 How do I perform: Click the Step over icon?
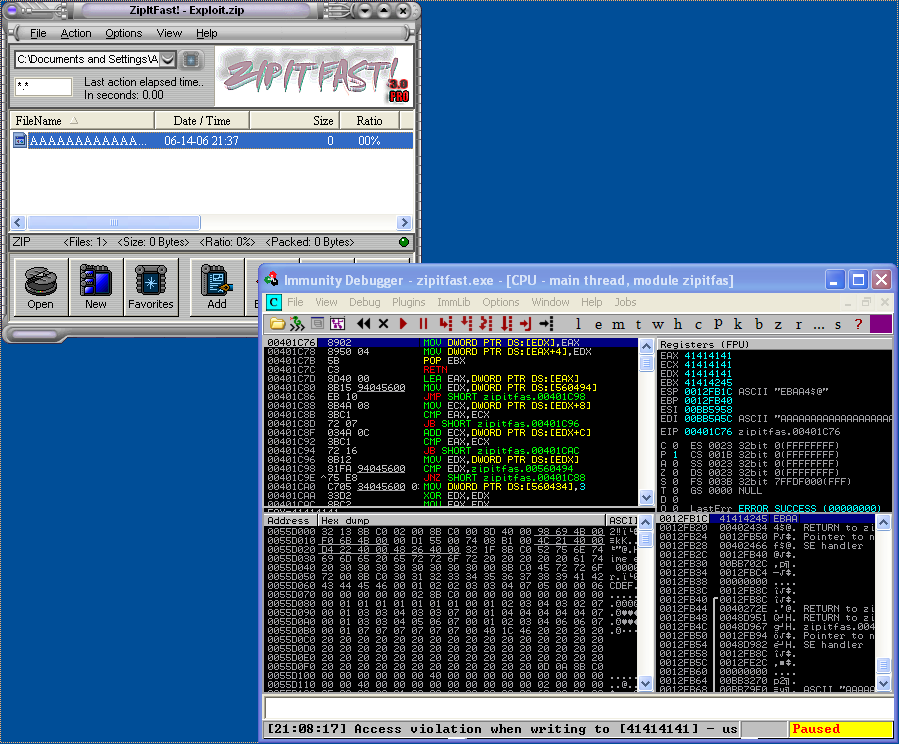coord(466,324)
